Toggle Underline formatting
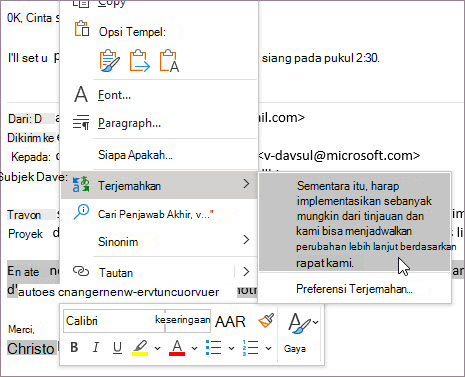The height and width of the screenshot is (377, 465). [117, 348]
